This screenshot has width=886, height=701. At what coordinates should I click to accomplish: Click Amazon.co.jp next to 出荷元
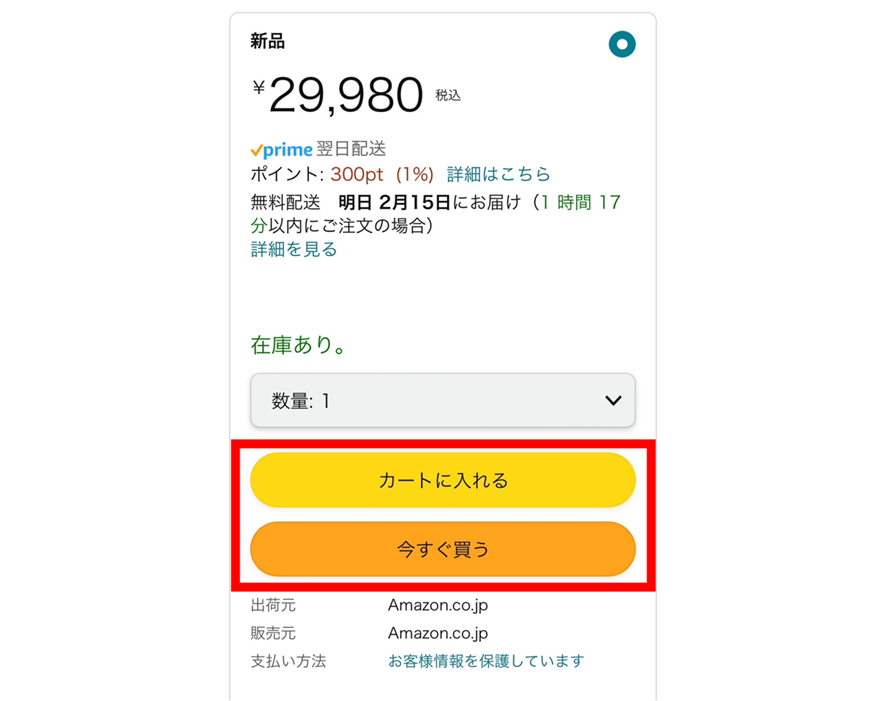438,605
